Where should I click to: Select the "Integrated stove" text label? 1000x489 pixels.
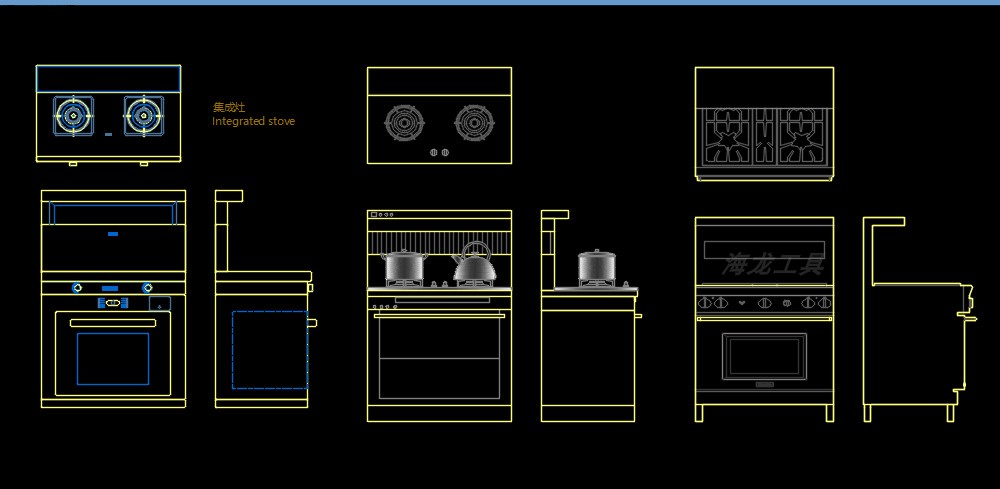click(253, 121)
